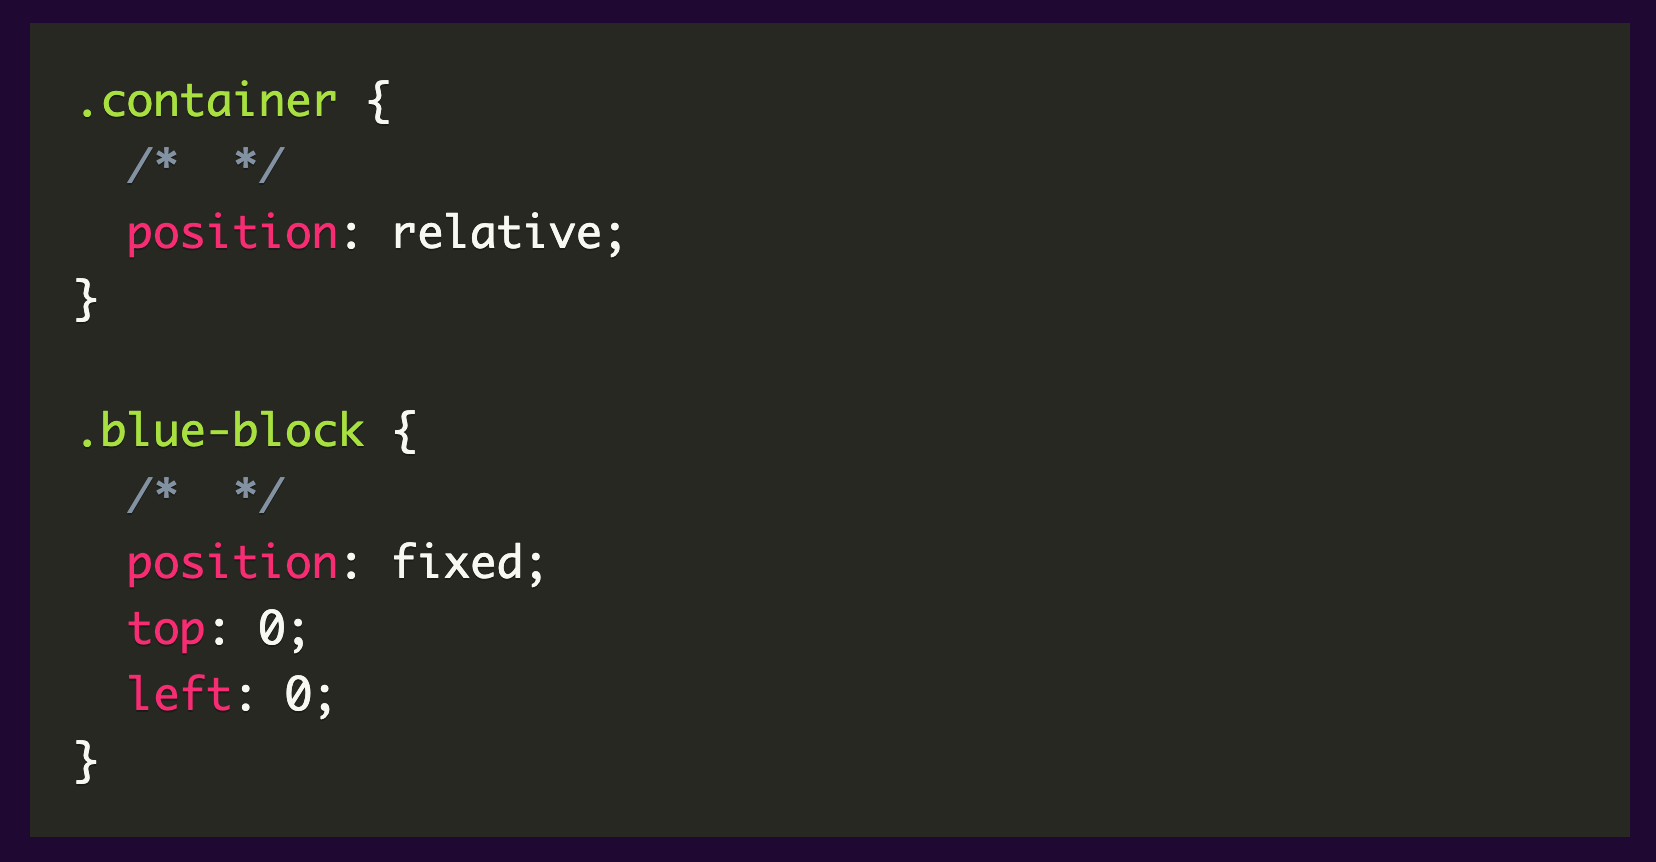Click the position property above relative value
This screenshot has height=862, width=1656.
coord(232,234)
